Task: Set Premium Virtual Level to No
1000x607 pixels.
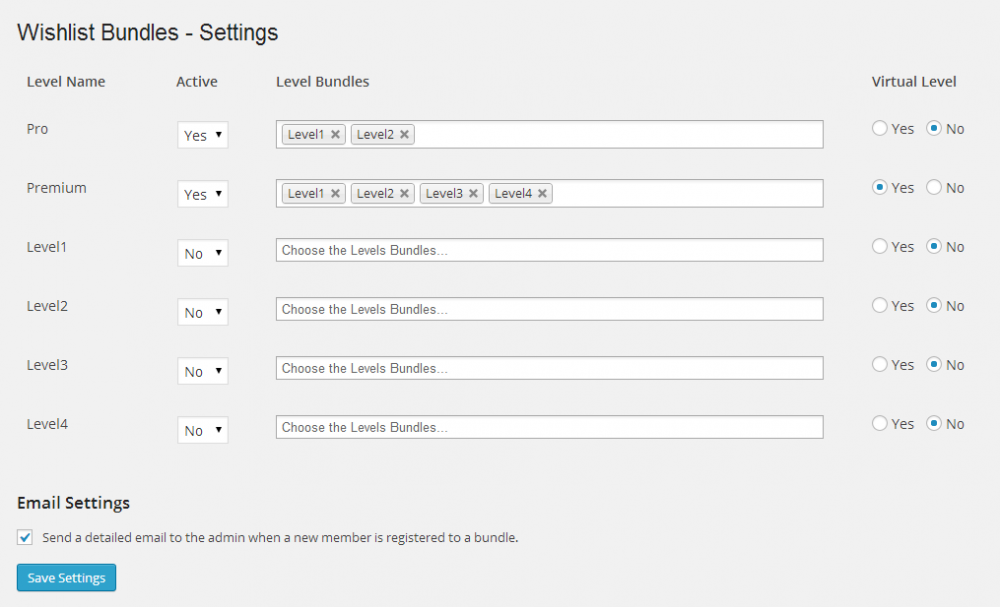Action: 934,187
